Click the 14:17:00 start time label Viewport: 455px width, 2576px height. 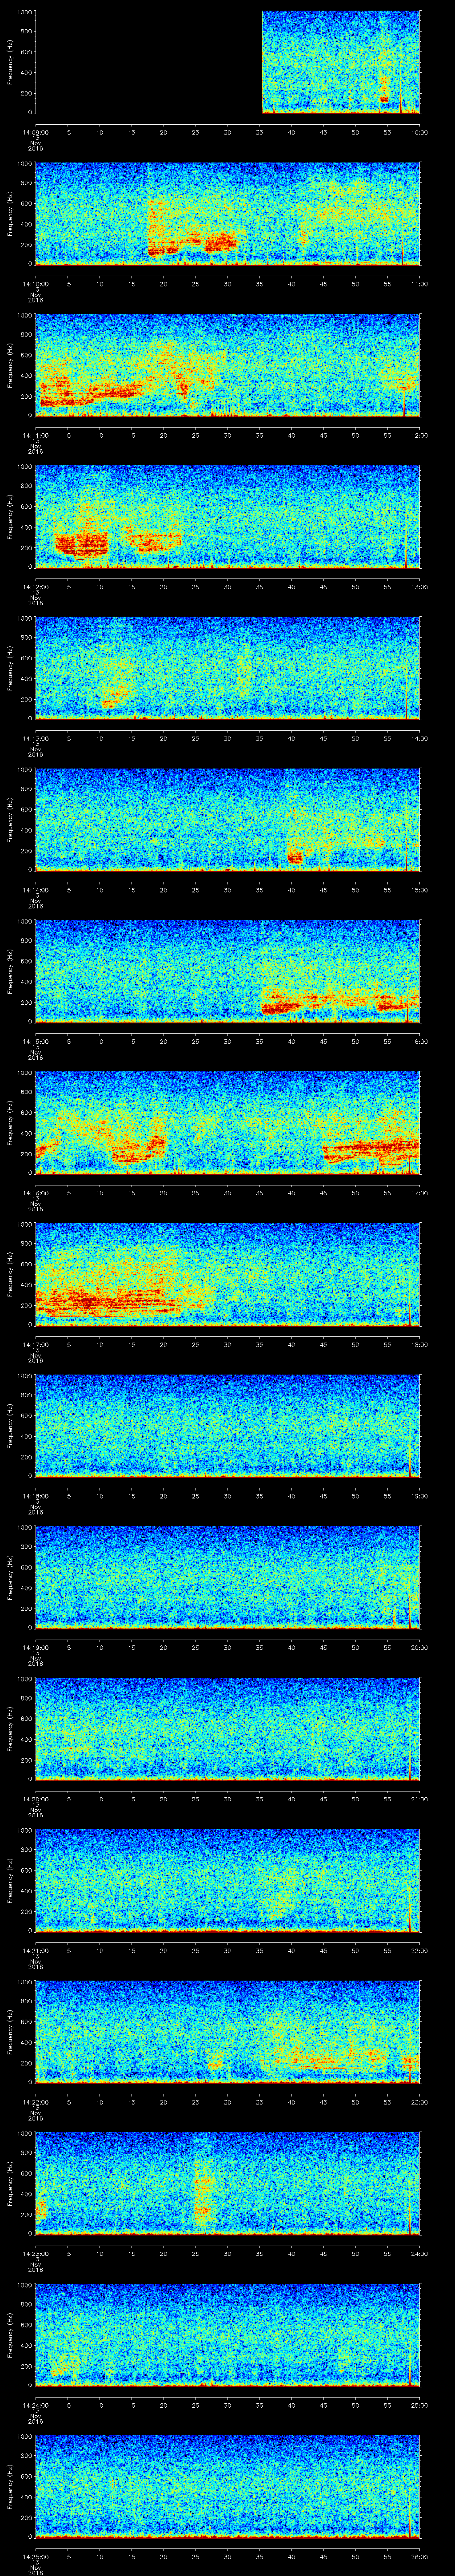(x=35, y=1344)
